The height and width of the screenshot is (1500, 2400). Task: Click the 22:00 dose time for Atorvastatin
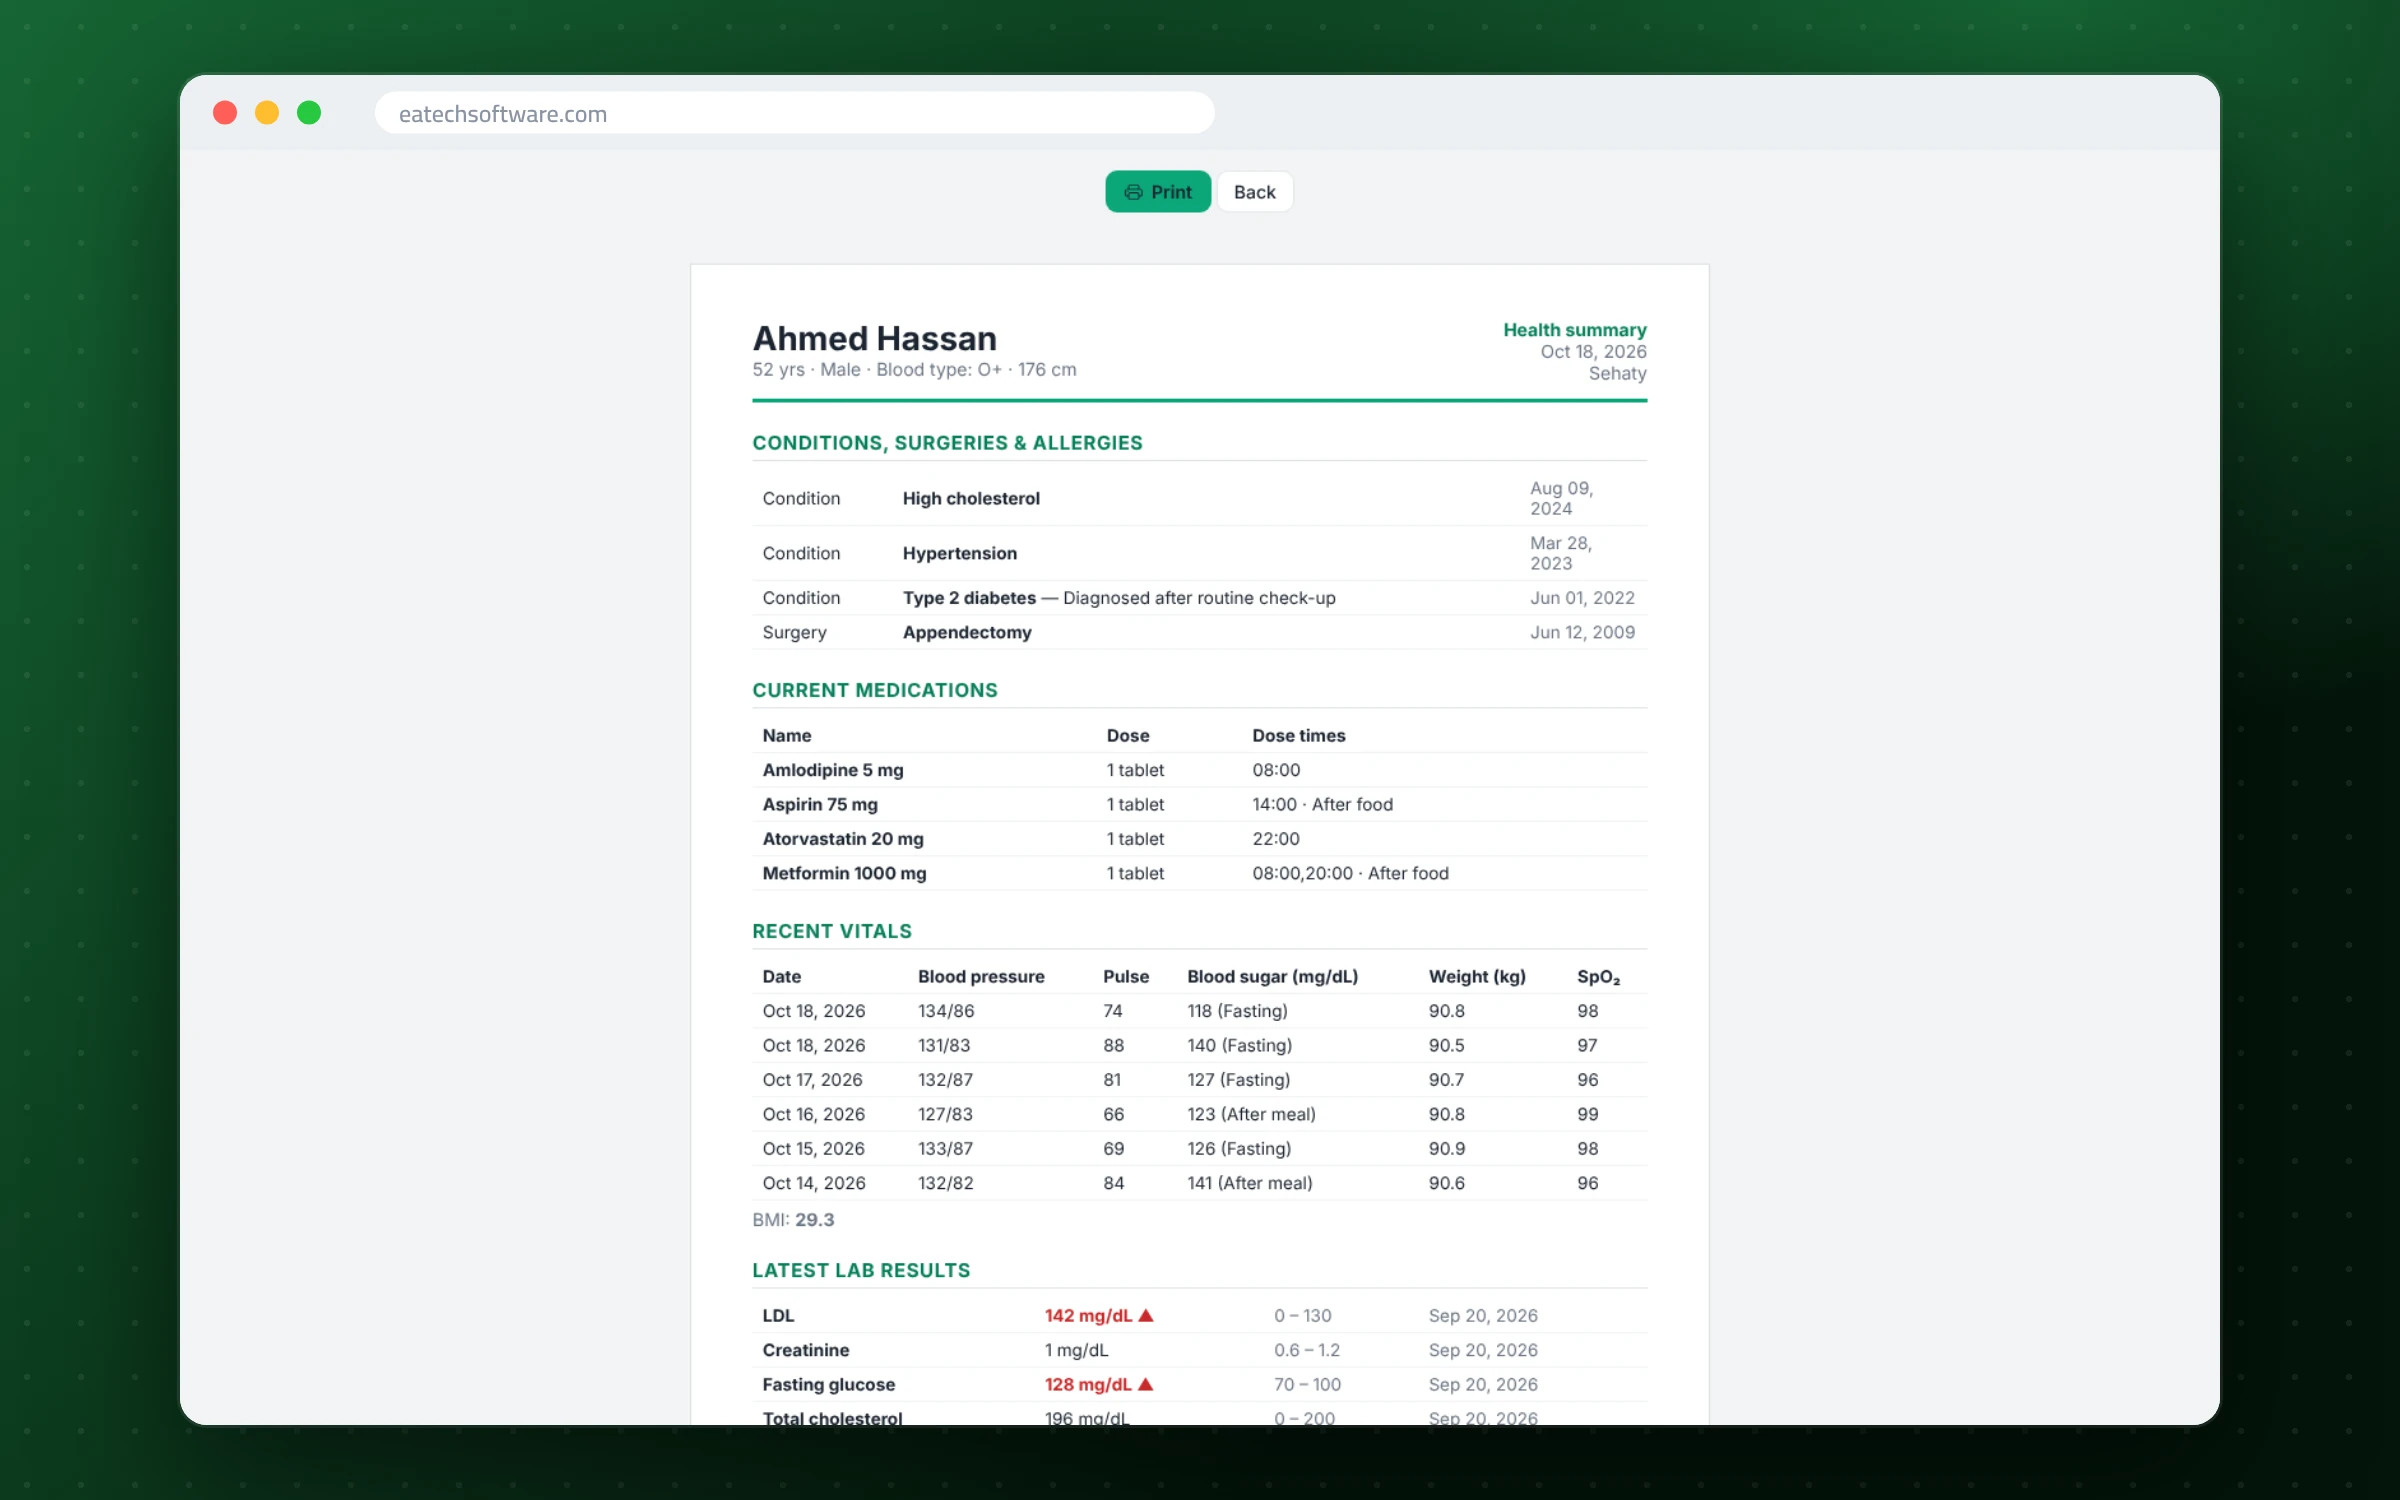point(1276,839)
